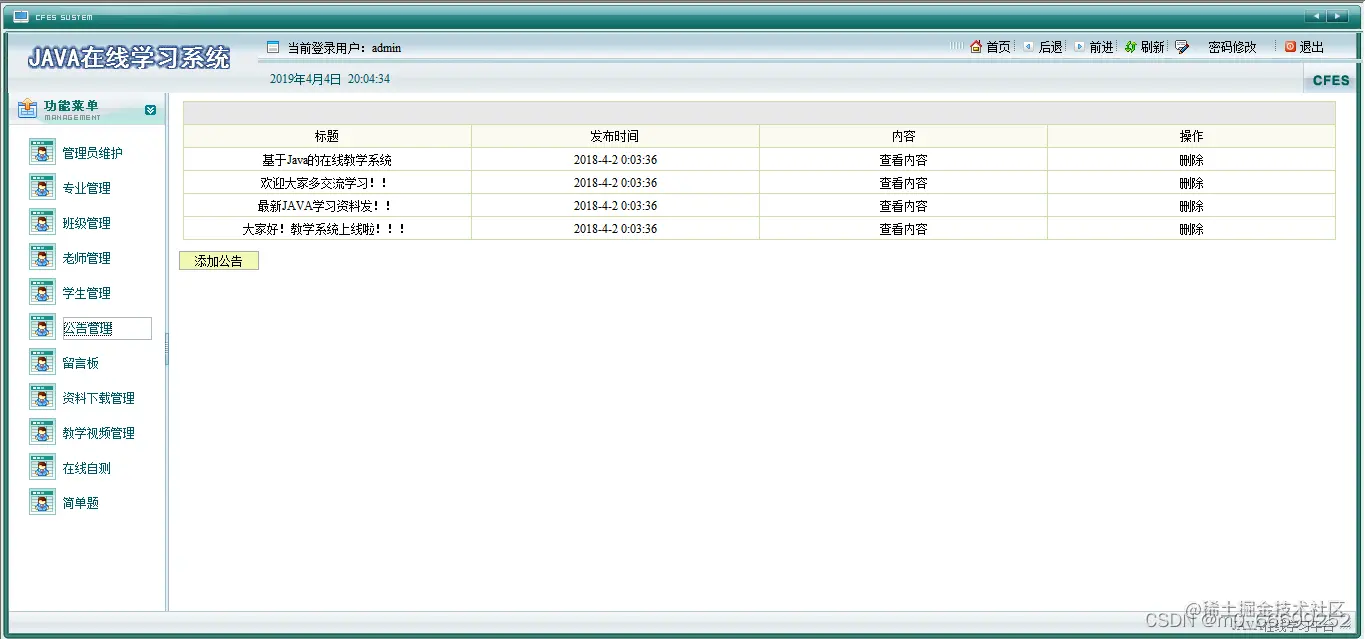Open 班级管理 menu item

coord(87,223)
